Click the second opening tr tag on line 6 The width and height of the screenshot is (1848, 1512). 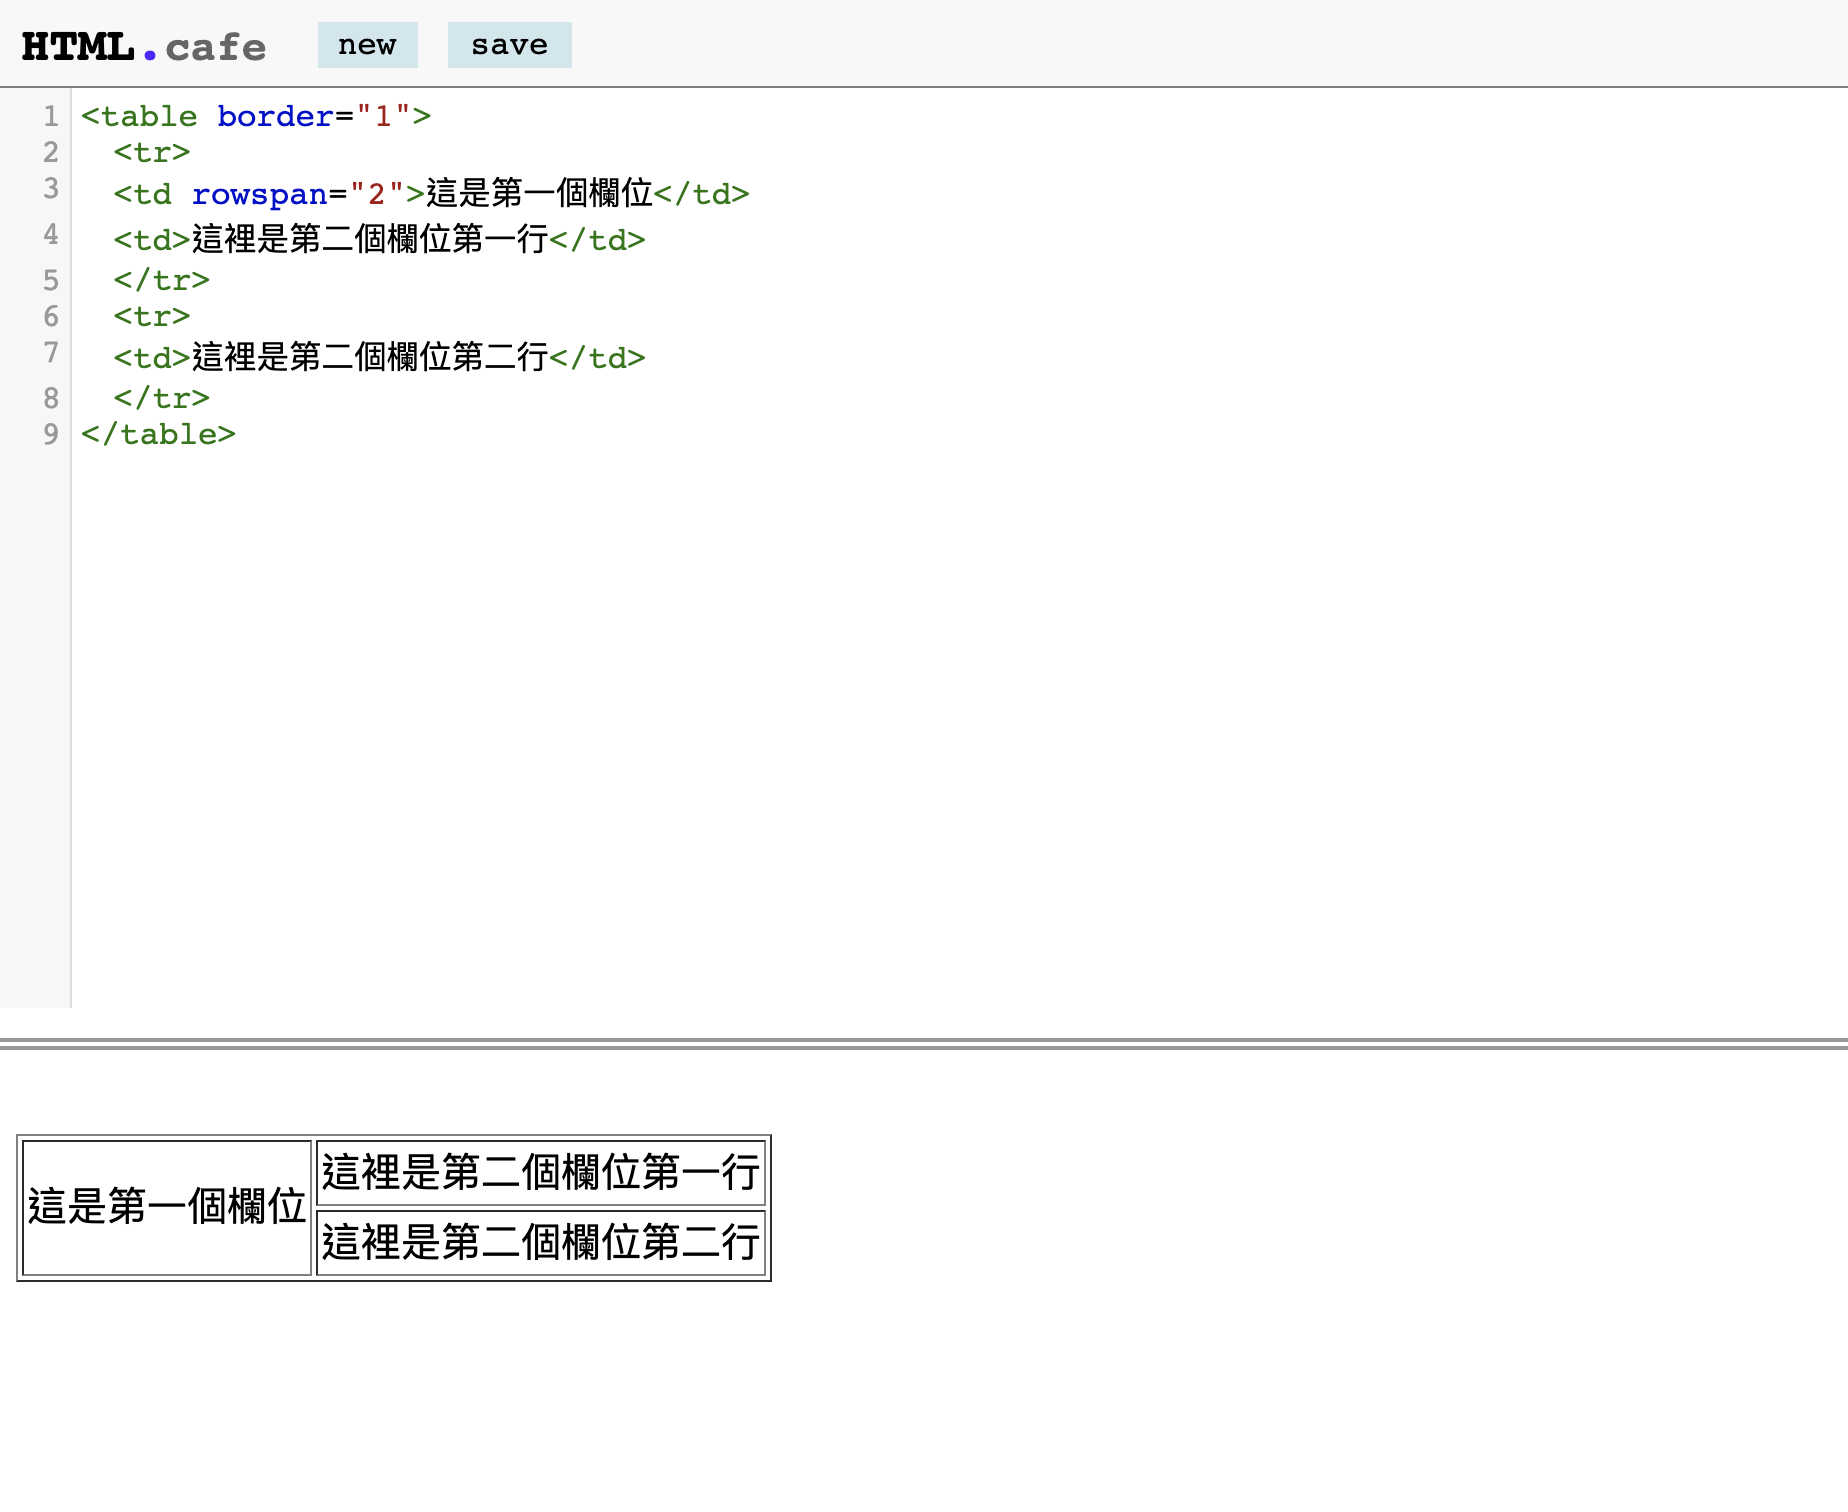pos(152,316)
